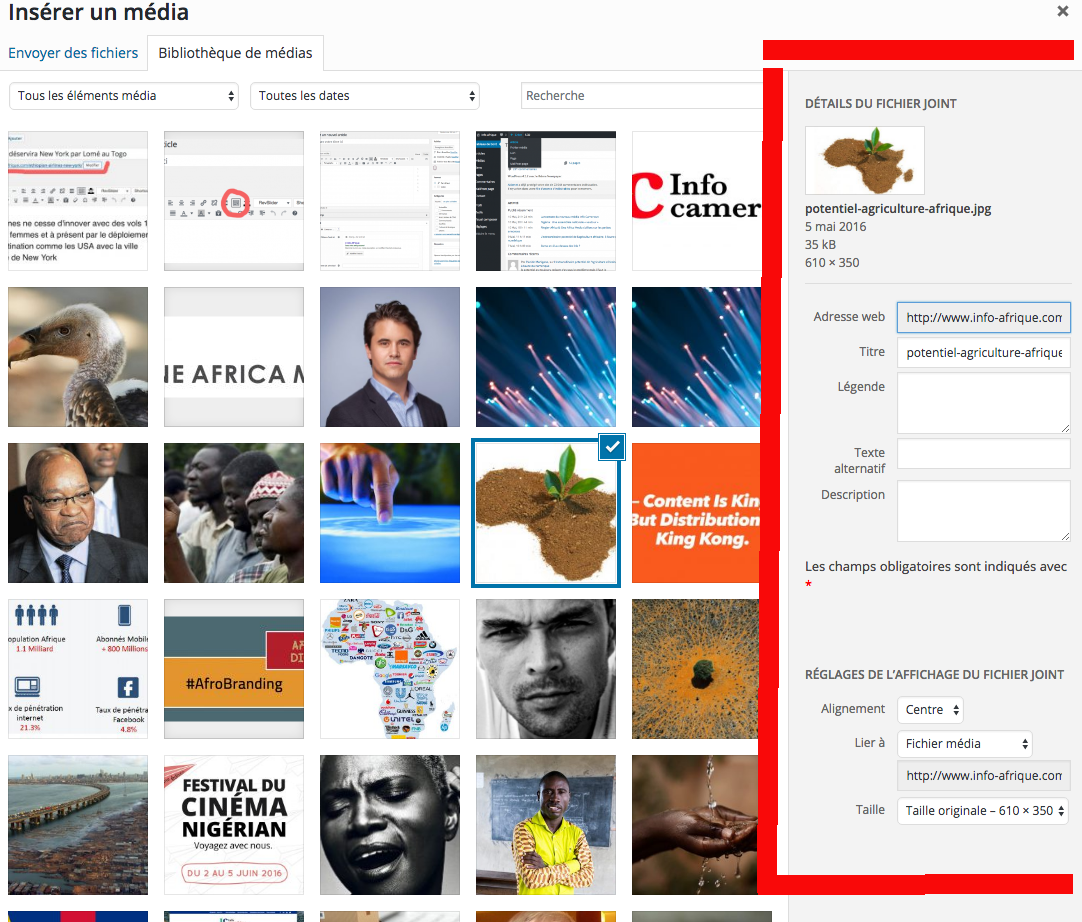
Task: Open the Toutes les dates filter
Action: tap(364, 96)
